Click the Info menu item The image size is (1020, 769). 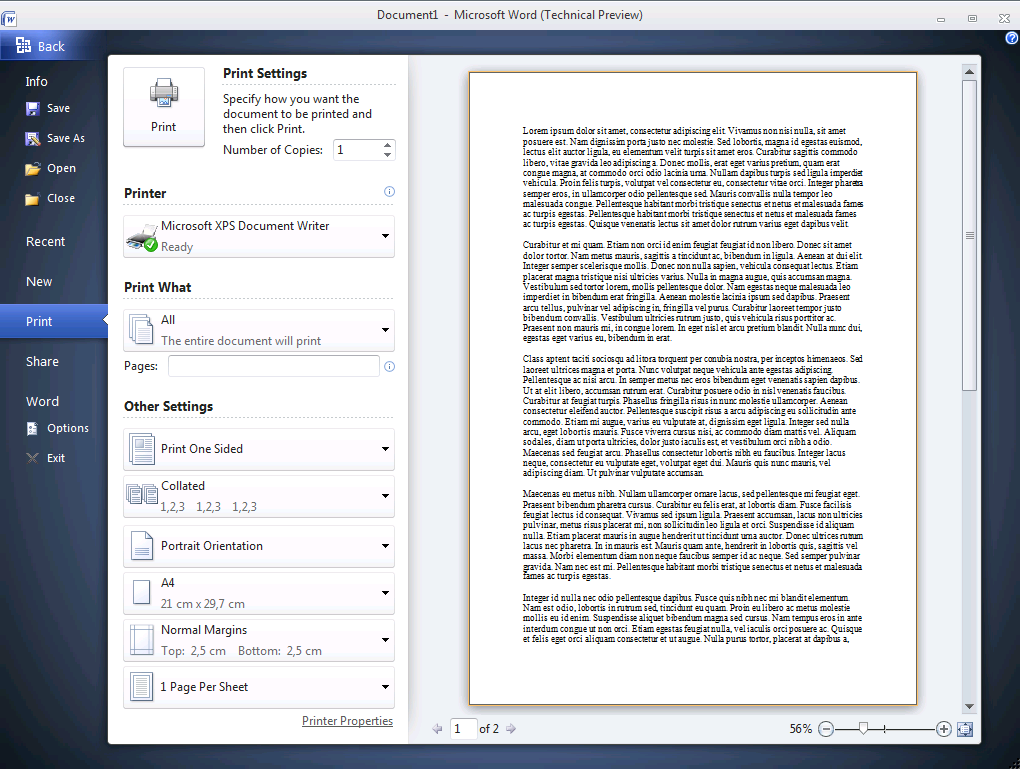36,81
